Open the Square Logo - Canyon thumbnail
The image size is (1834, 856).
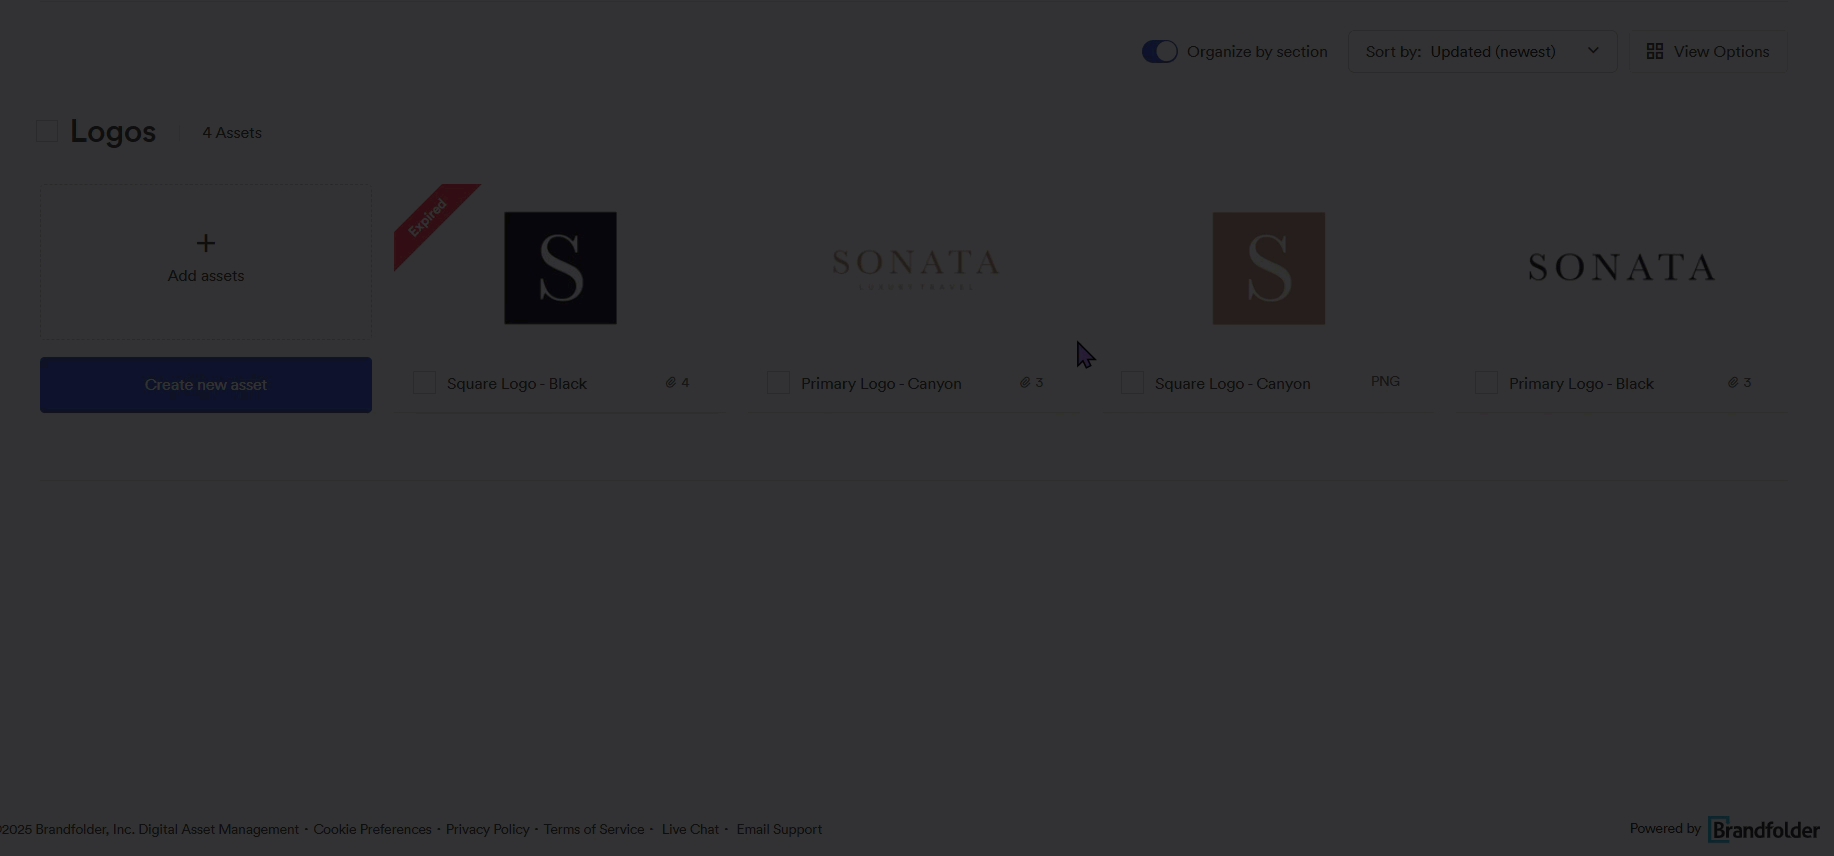click(1269, 268)
